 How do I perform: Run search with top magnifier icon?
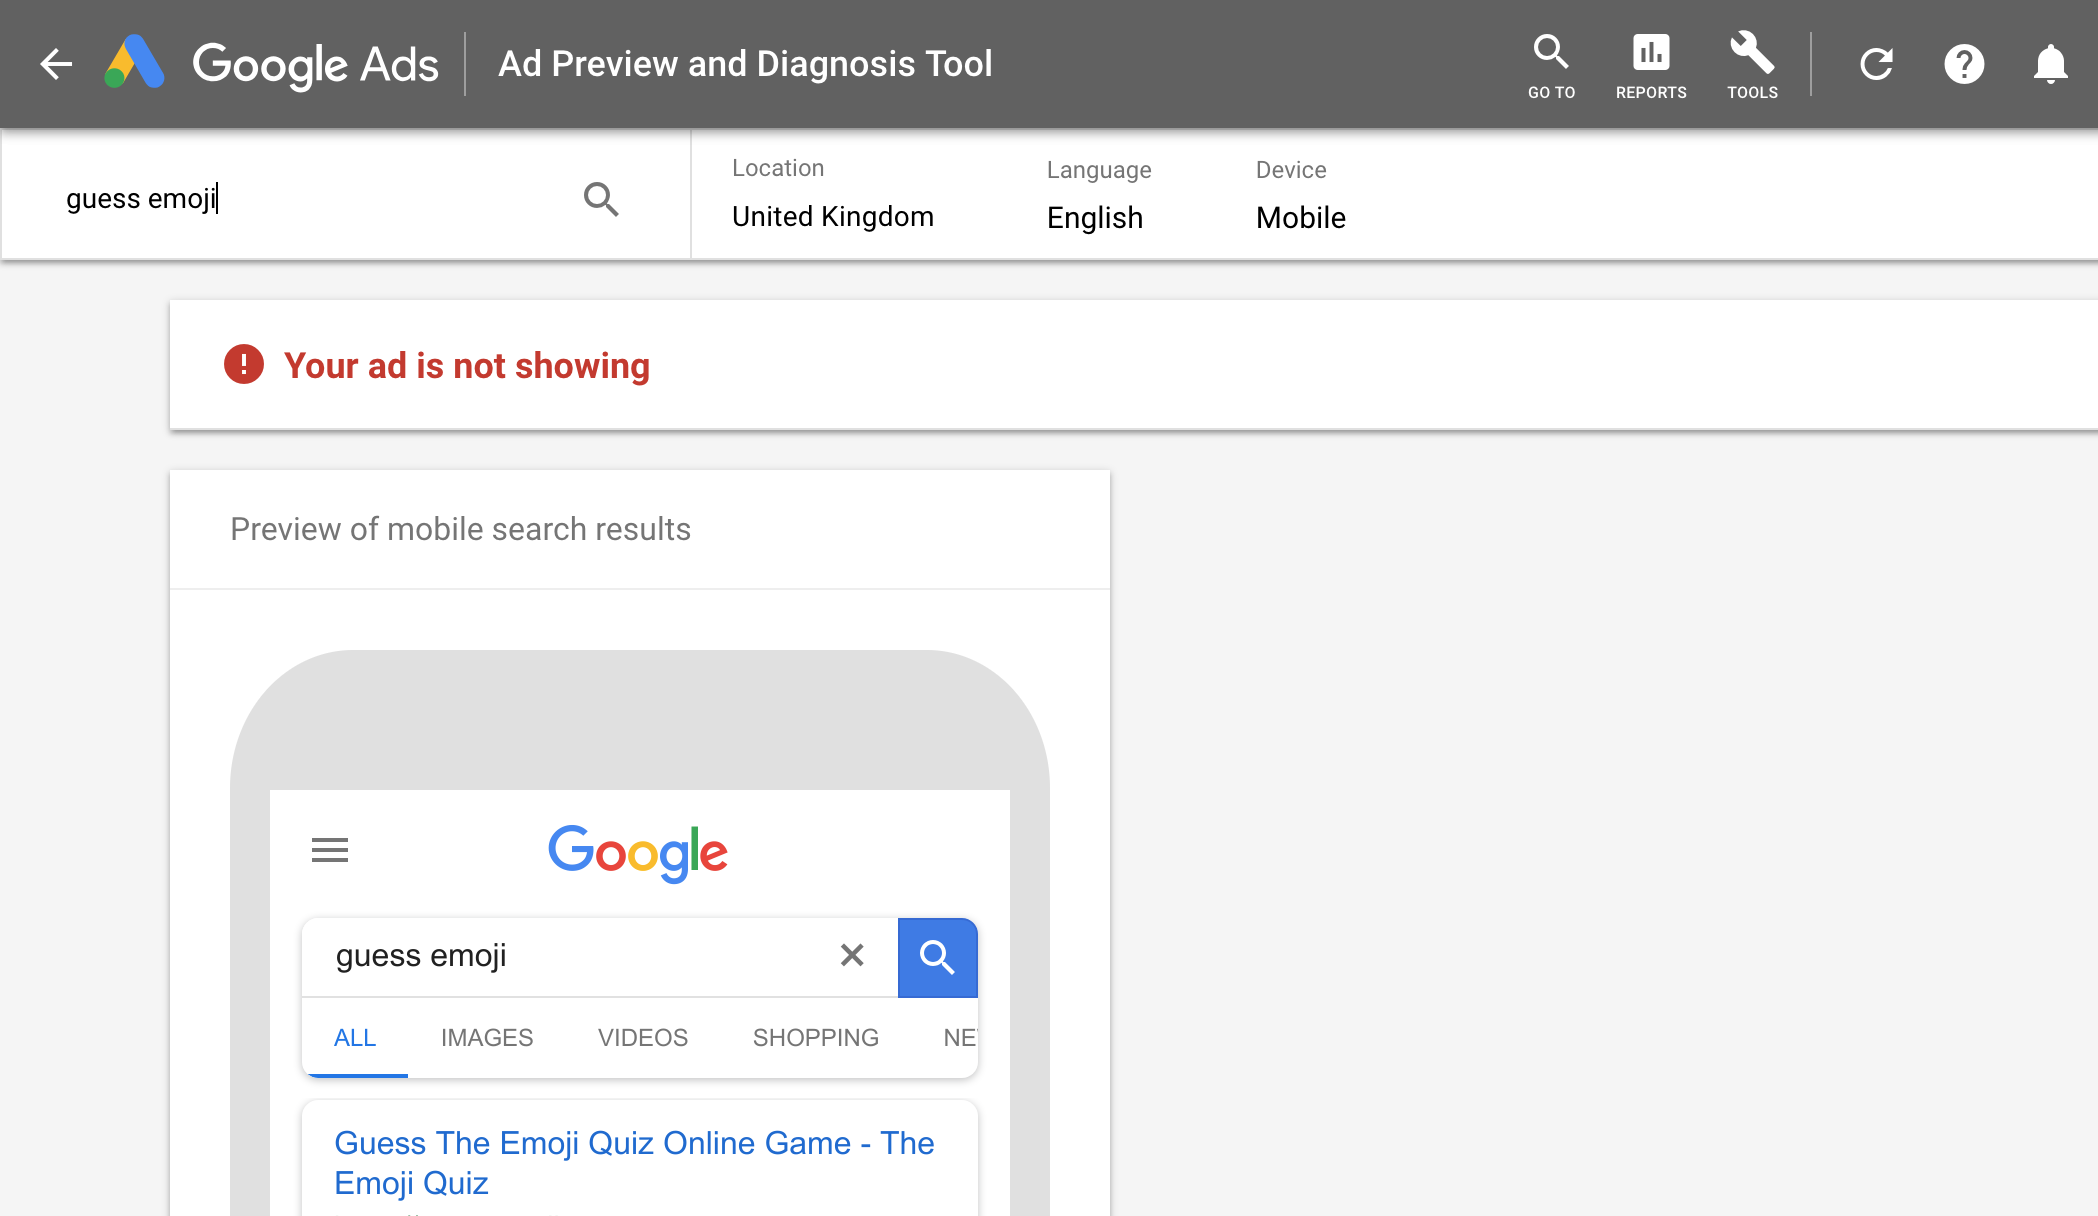click(x=601, y=199)
